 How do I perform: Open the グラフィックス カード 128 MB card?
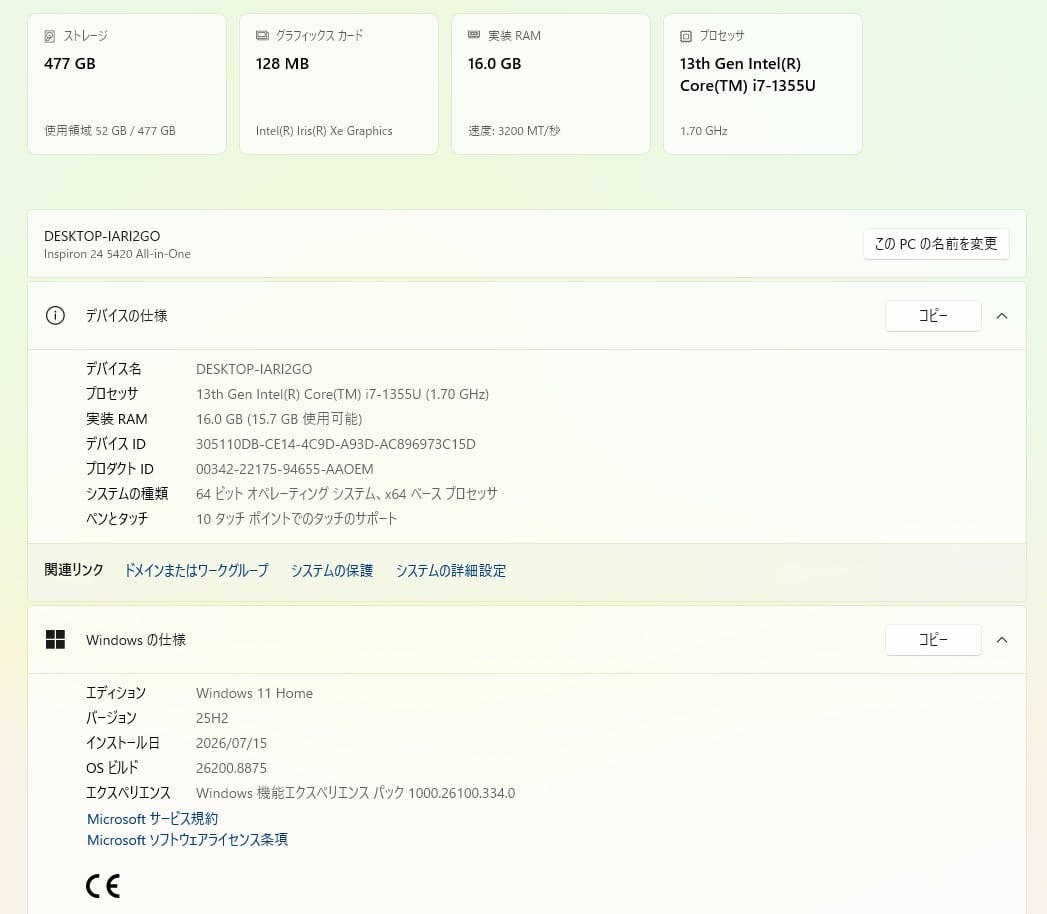click(x=339, y=84)
